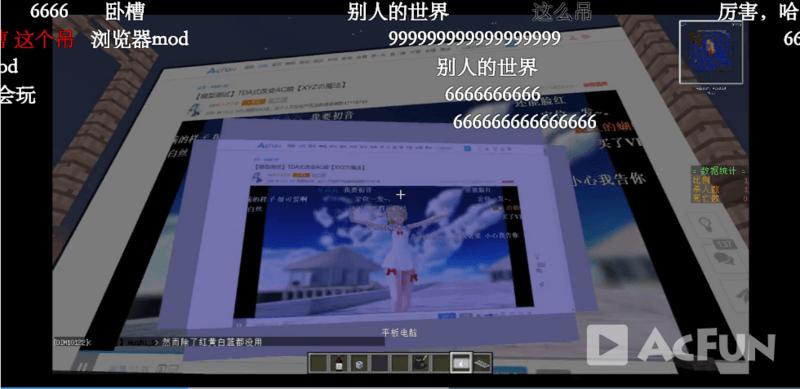The width and height of the screenshot is (800, 389).
Task: Click the inner page video title text
Action: click(x=311, y=167)
